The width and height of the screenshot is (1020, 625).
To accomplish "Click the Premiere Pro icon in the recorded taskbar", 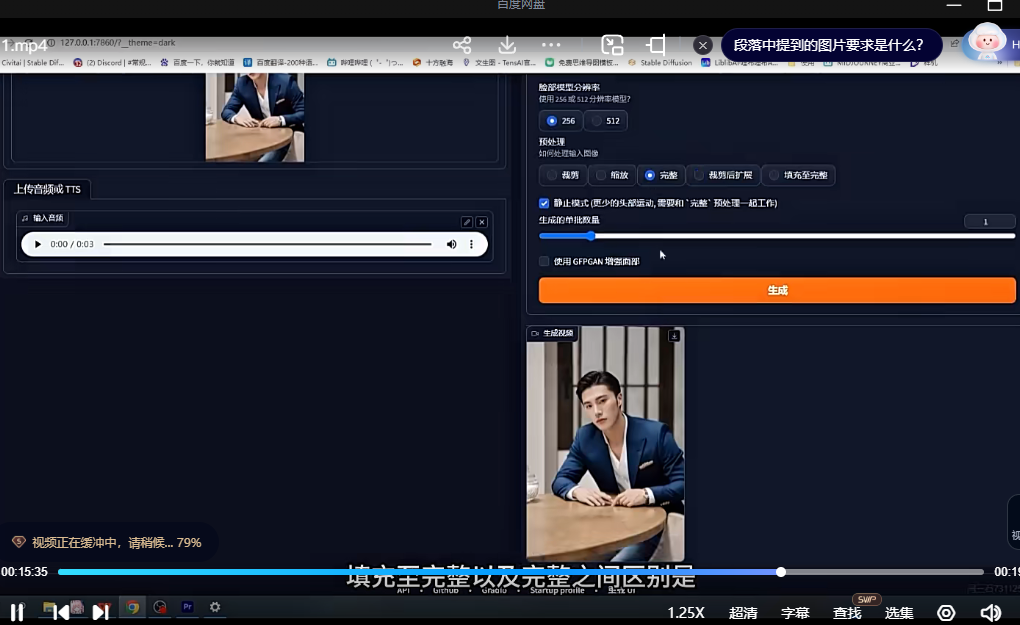I will click(x=187, y=607).
